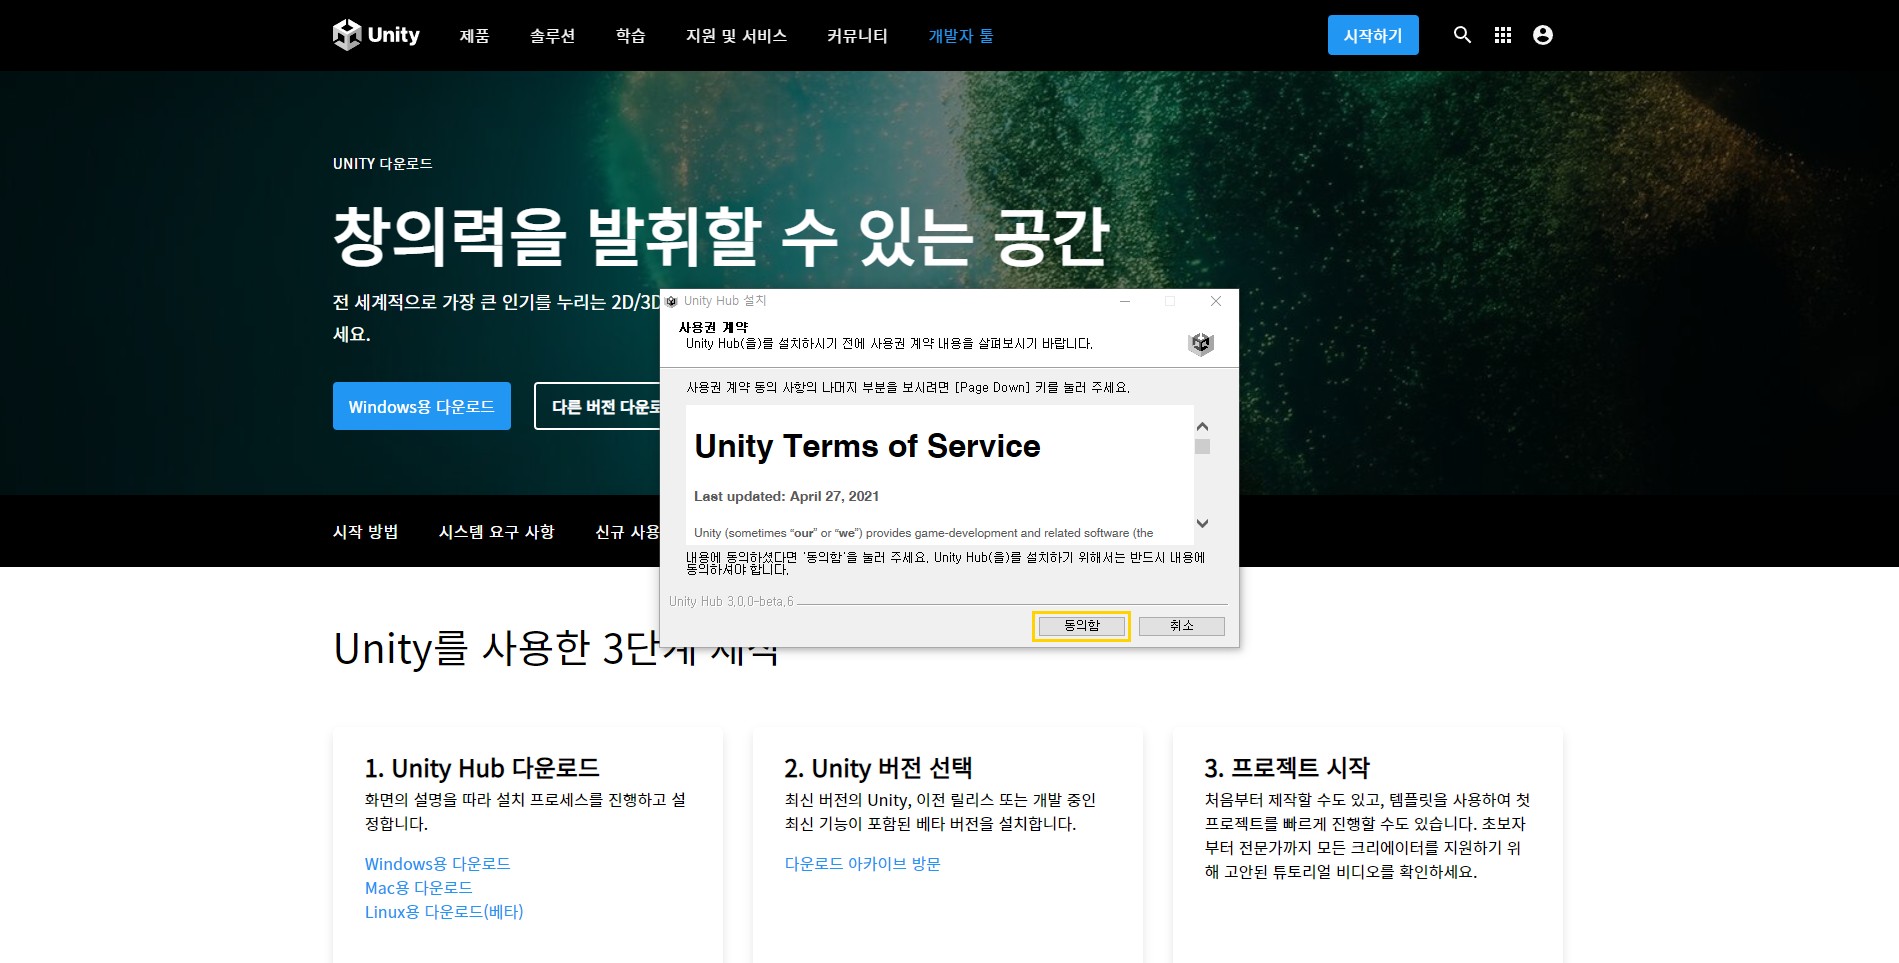Open 다운로드 아카이브 방문 link
The height and width of the screenshot is (963, 1899).
pos(862,864)
